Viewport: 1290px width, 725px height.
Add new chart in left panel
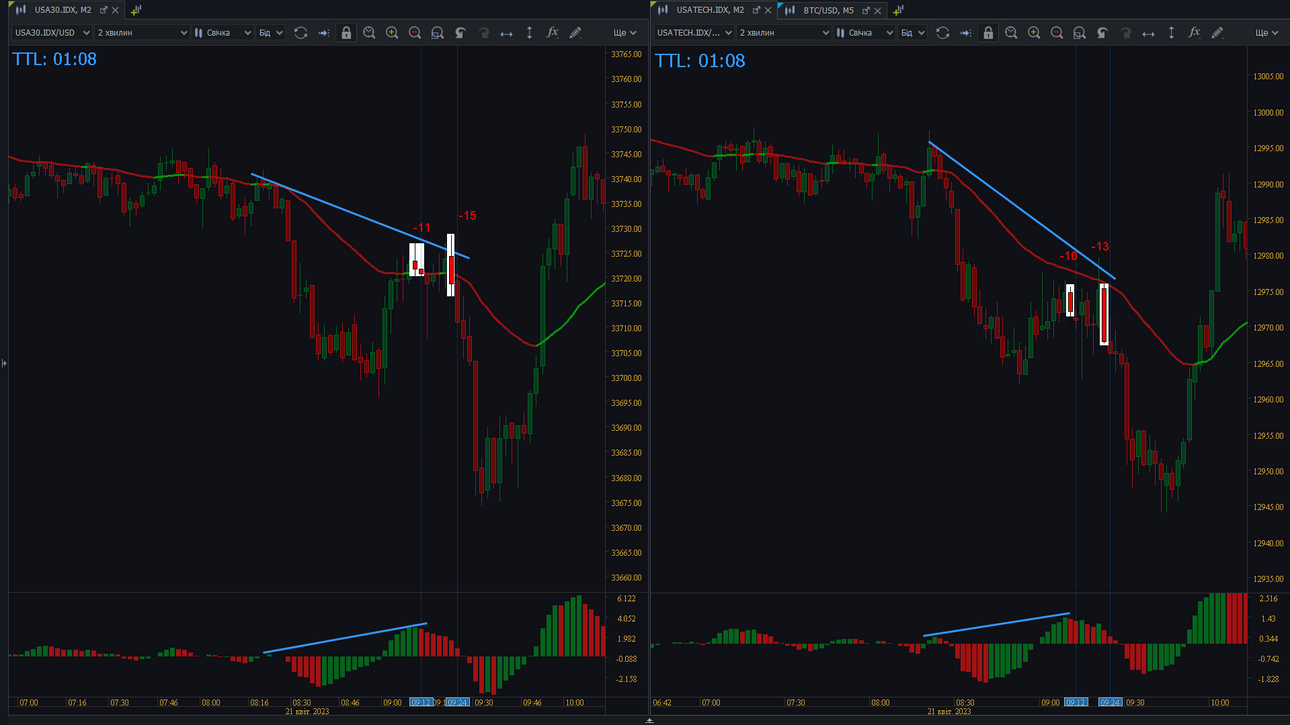click(136, 10)
